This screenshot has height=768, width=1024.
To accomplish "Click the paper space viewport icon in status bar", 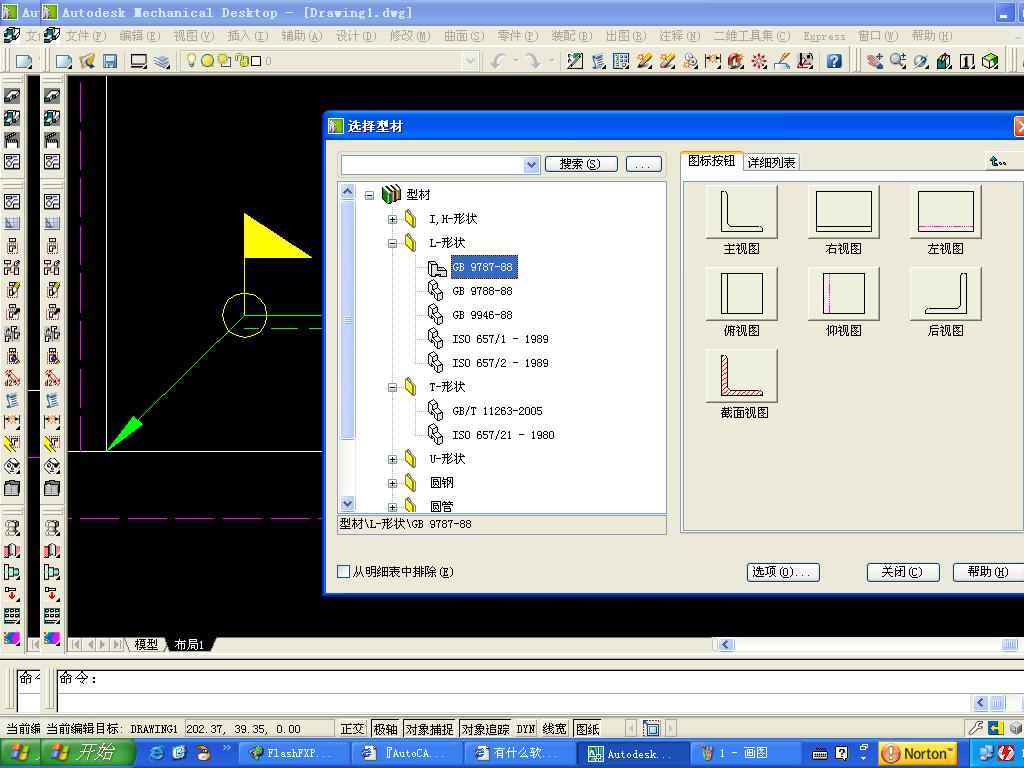I will click(651, 728).
